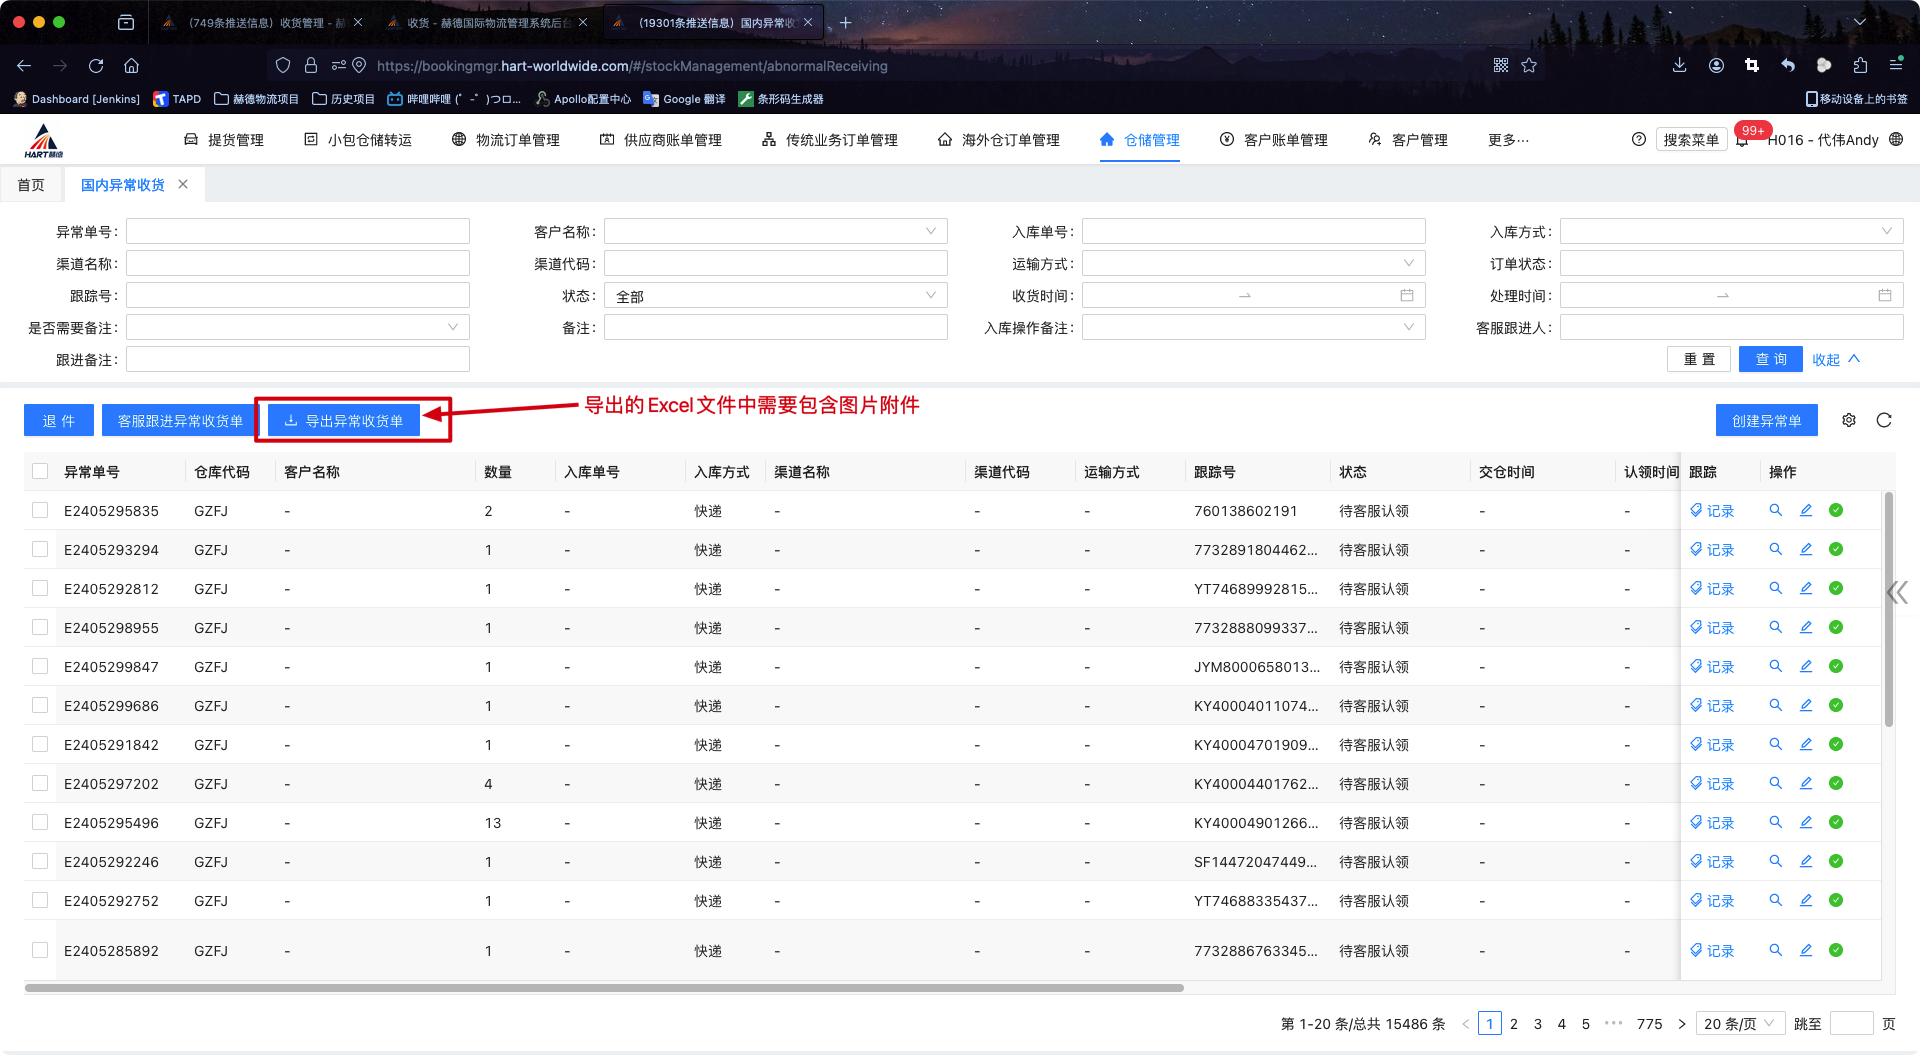
Task: Click the magnifier view icon for E2405295835
Action: coord(1775,511)
